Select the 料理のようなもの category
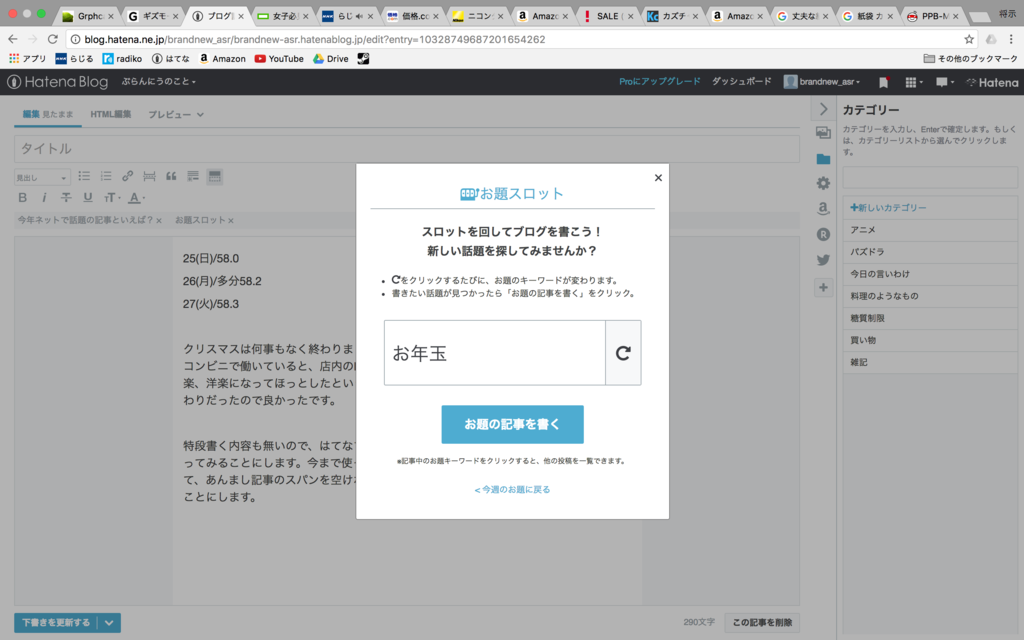The height and width of the screenshot is (640, 1024). click(930, 296)
